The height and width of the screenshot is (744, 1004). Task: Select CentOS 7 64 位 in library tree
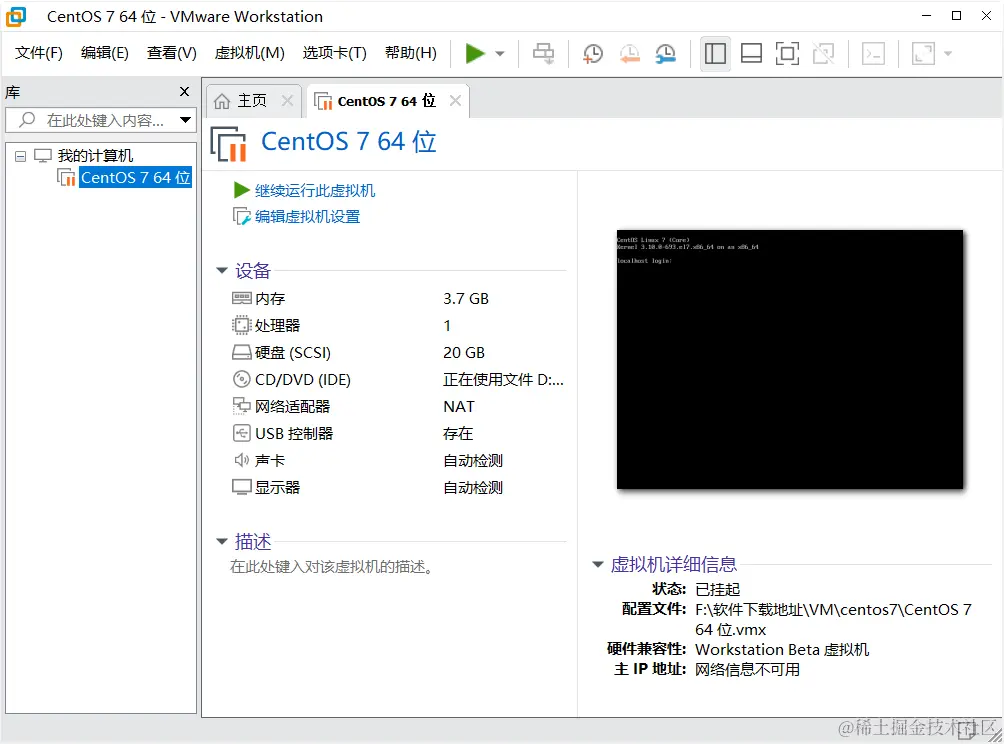click(135, 177)
